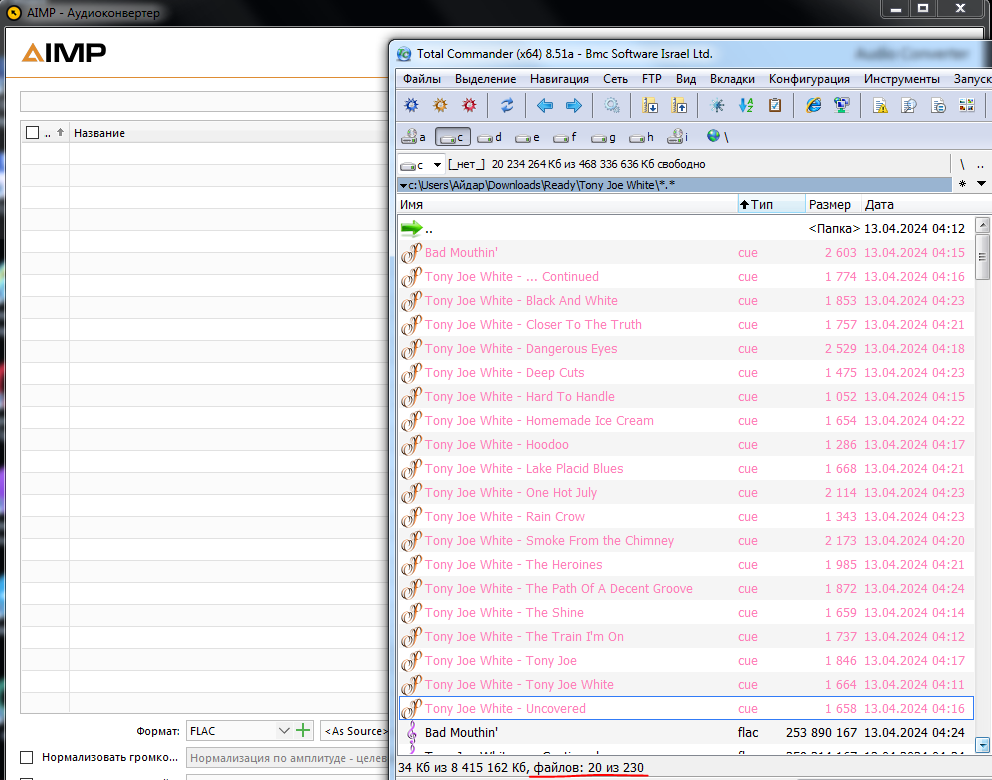Switch to drive a
Viewport: 992px width, 780px height.
click(x=414, y=137)
